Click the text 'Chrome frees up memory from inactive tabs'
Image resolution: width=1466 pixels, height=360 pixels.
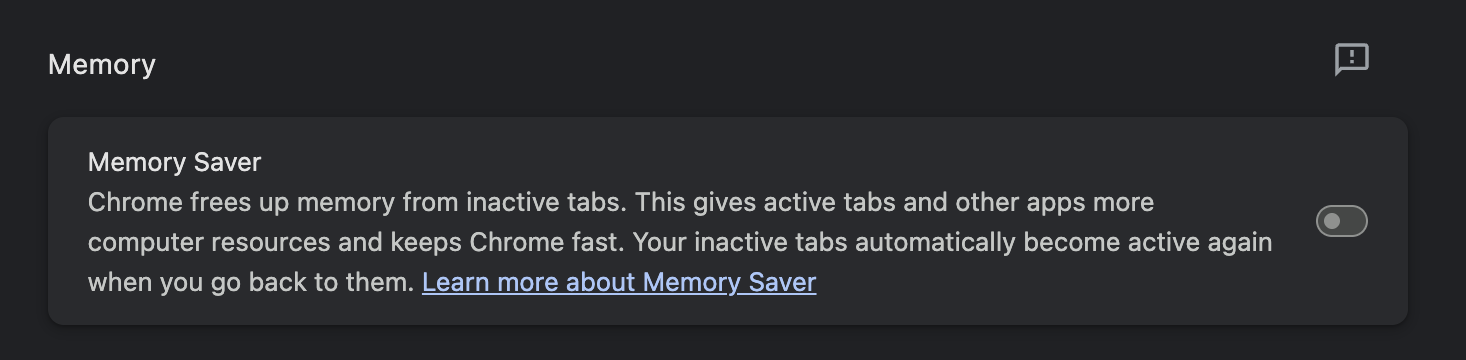356,202
